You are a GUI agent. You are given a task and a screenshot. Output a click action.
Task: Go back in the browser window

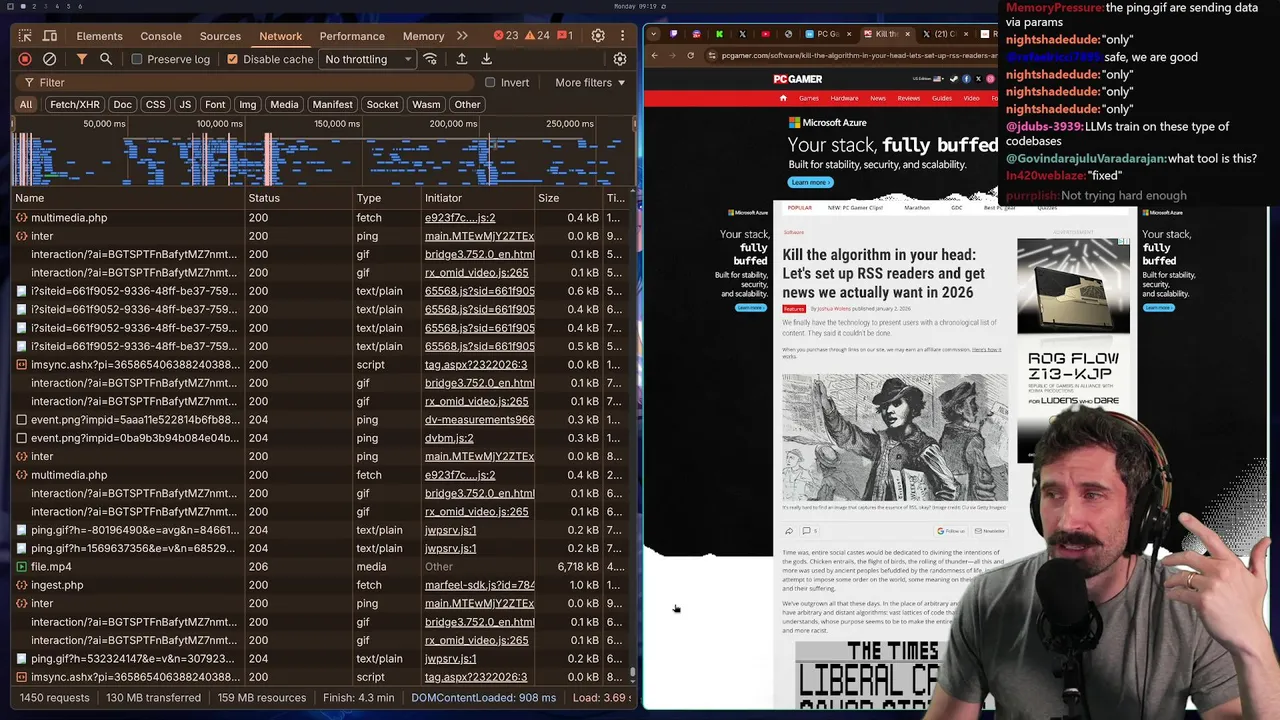click(x=654, y=55)
